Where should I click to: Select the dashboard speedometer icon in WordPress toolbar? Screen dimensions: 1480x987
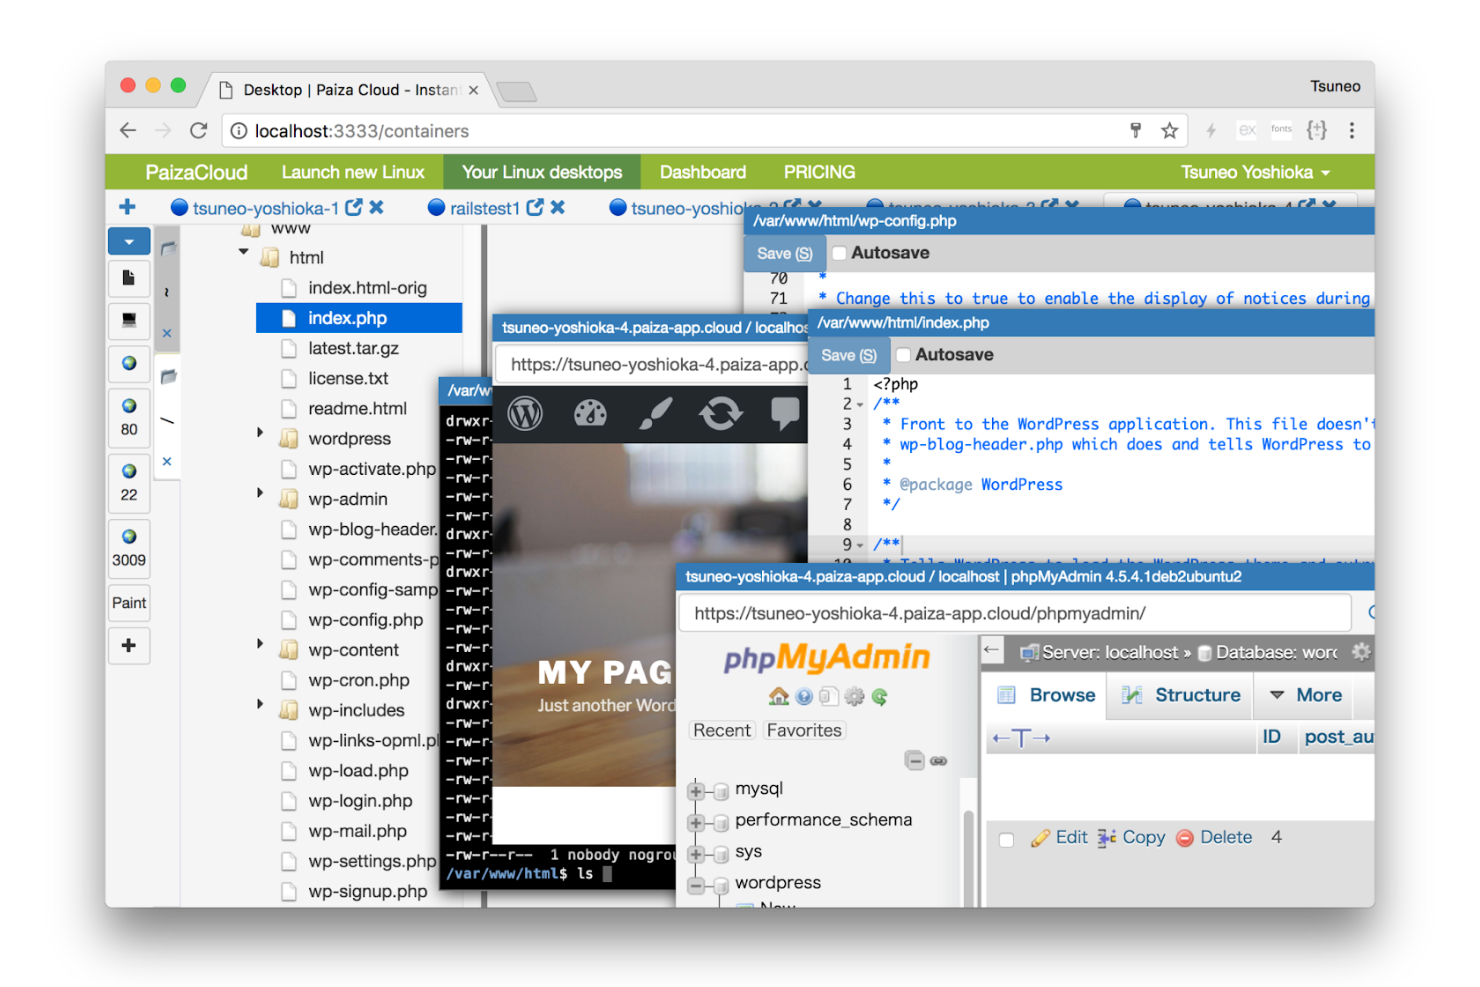(590, 413)
